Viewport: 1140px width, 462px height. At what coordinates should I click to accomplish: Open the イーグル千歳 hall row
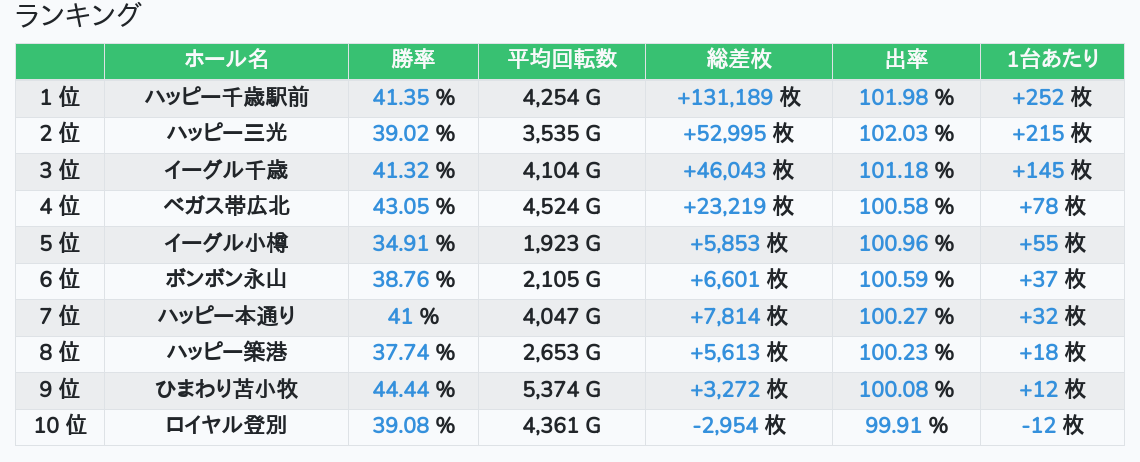pyautogui.click(x=226, y=170)
